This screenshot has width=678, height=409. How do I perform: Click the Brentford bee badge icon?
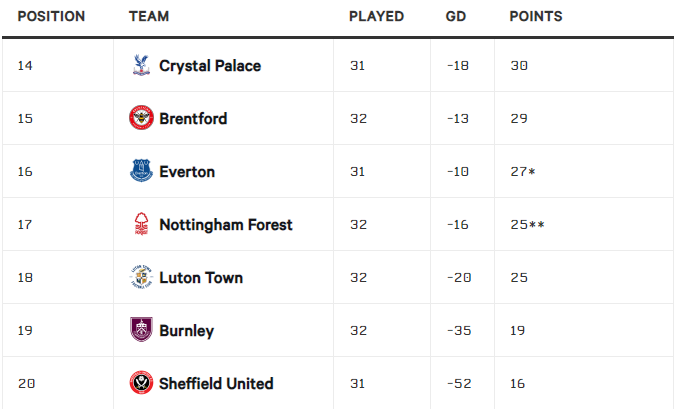click(x=141, y=118)
